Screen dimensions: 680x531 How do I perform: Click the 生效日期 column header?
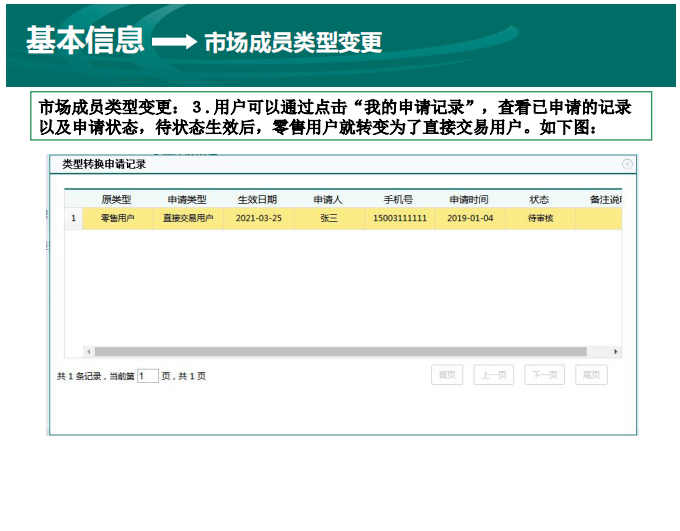click(258, 199)
